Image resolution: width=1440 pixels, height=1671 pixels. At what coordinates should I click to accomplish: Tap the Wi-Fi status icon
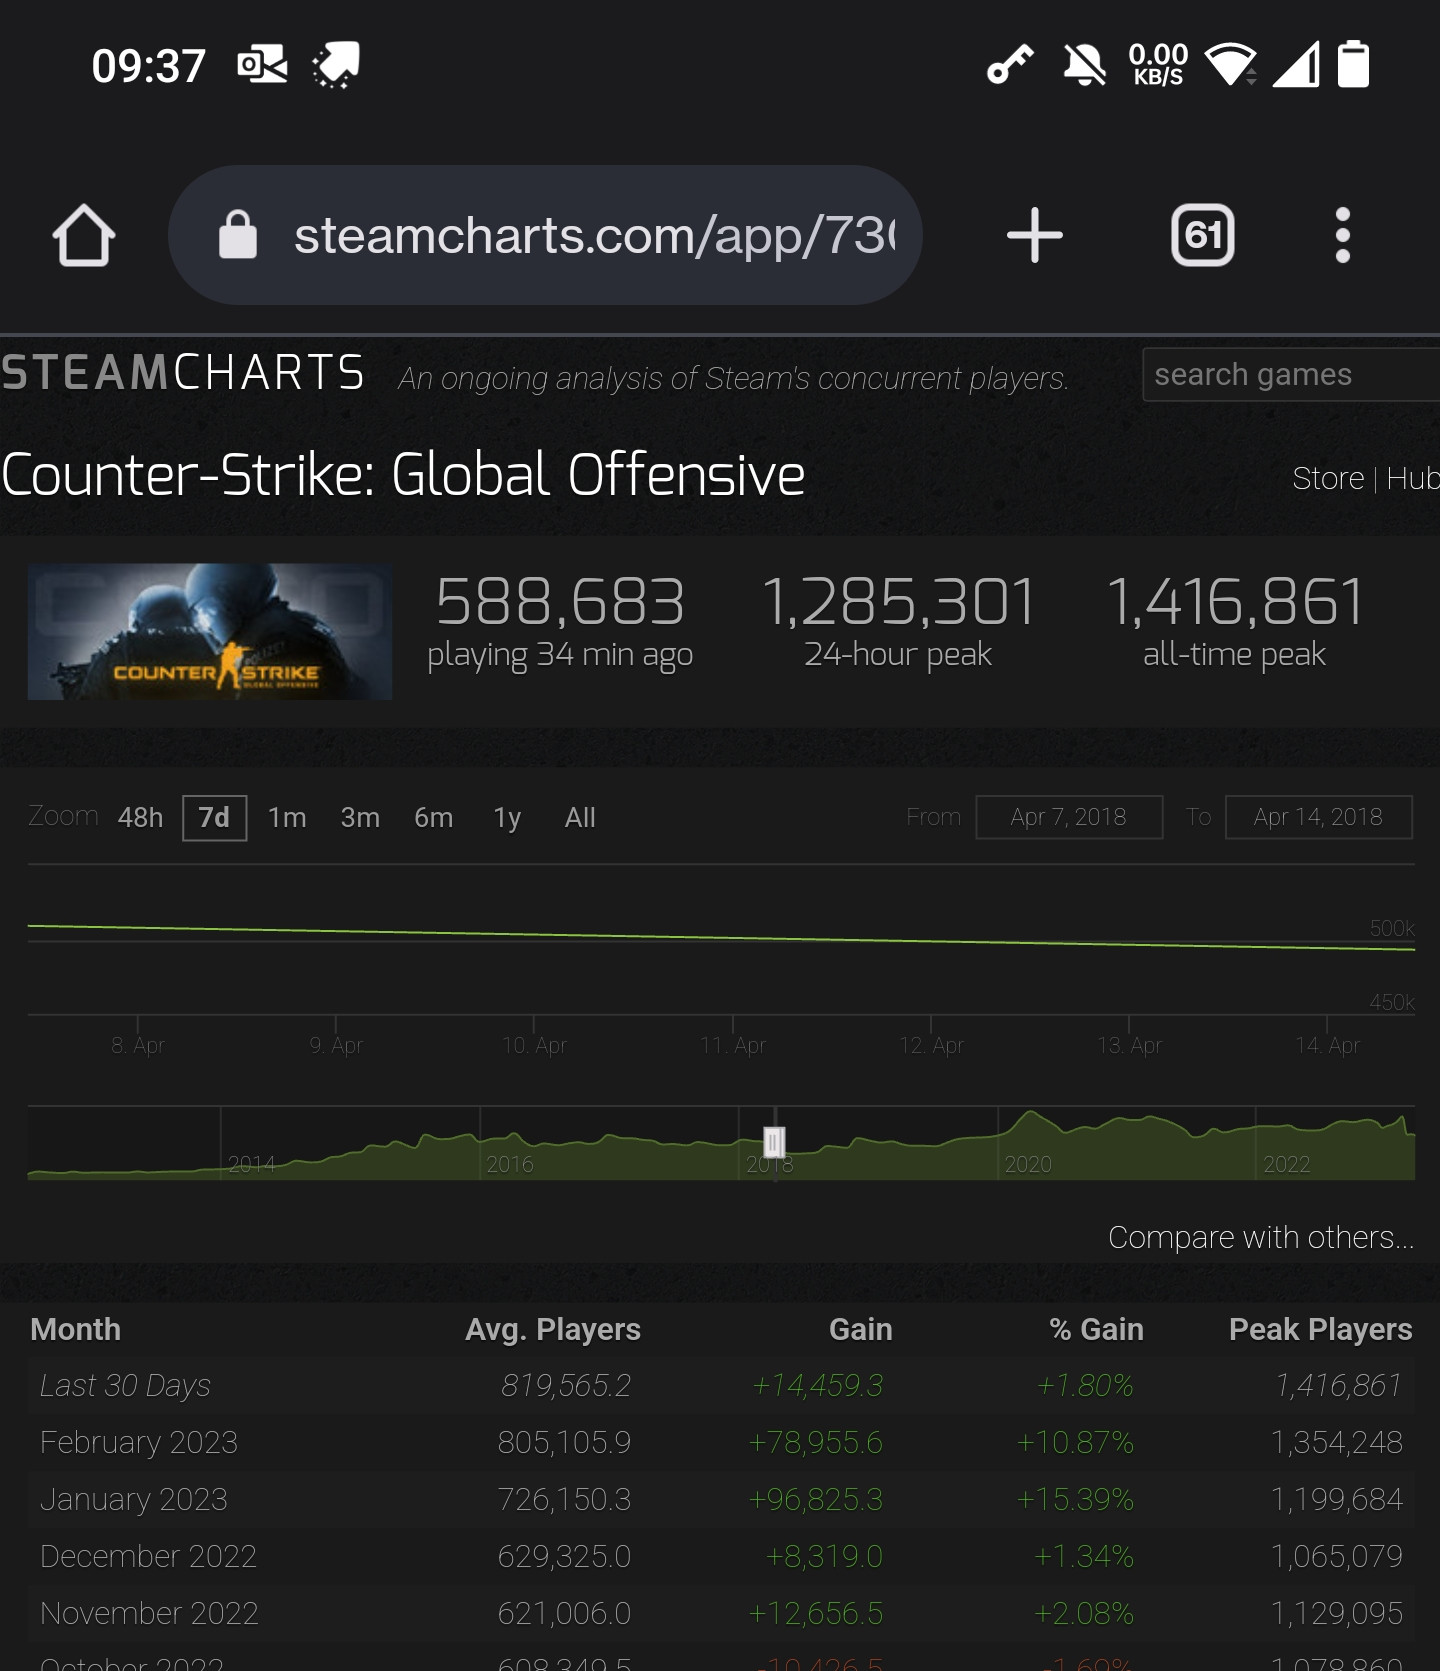pyautogui.click(x=1231, y=65)
